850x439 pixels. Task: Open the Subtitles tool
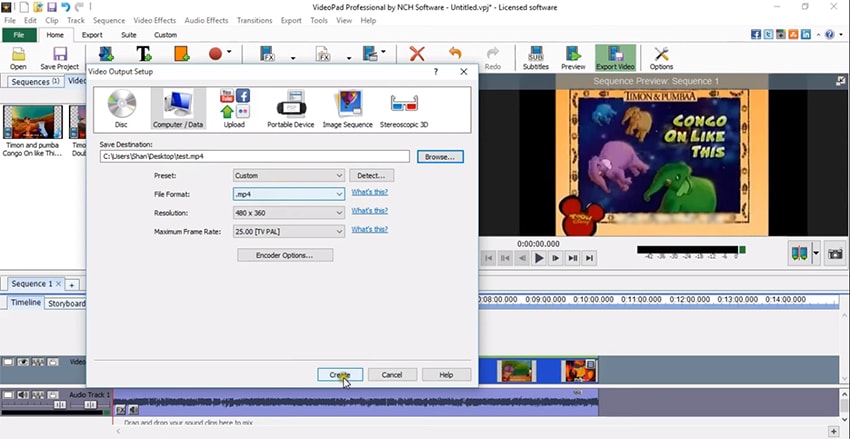click(x=536, y=59)
